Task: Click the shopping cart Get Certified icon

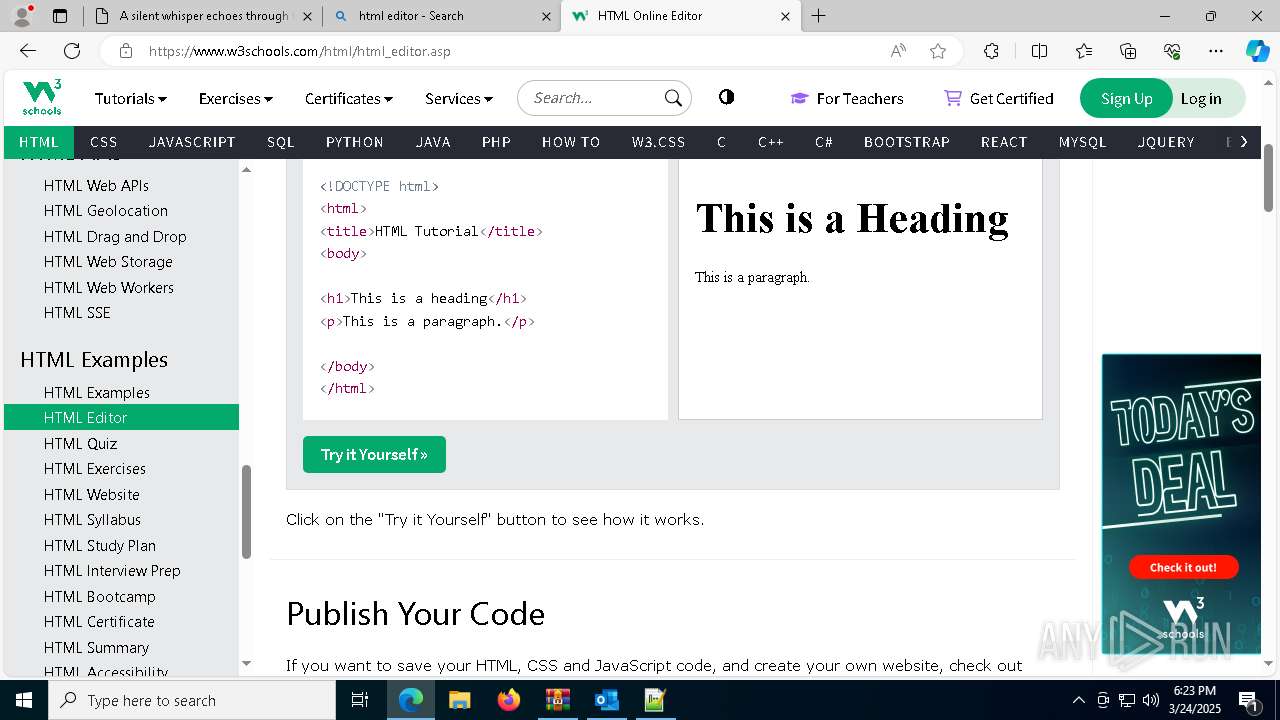Action: (953, 98)
